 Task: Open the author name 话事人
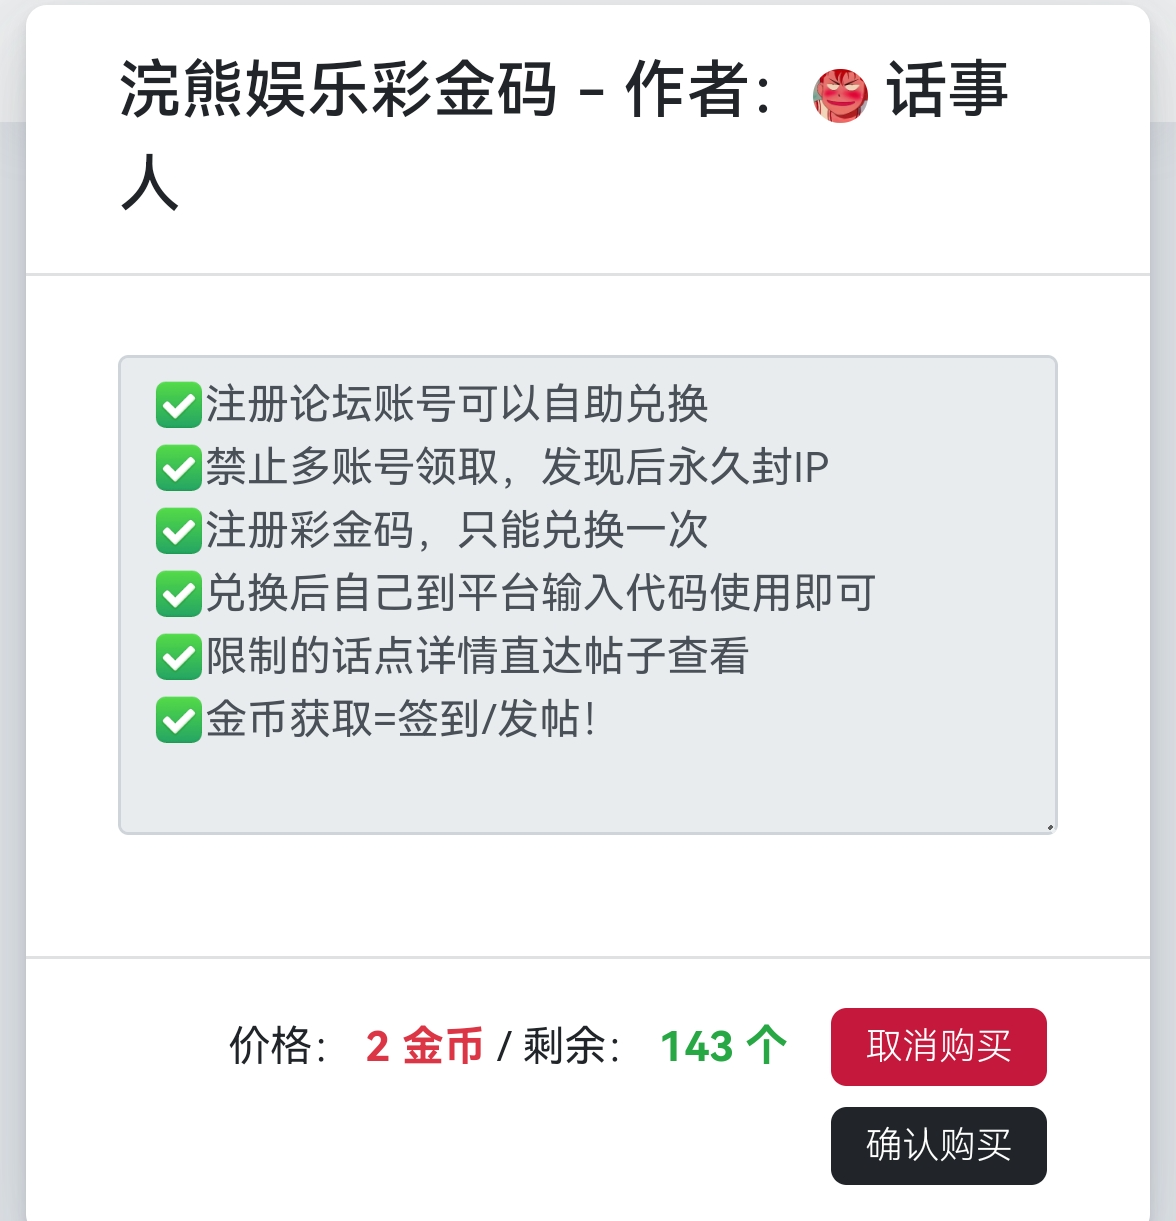[946, 90]
